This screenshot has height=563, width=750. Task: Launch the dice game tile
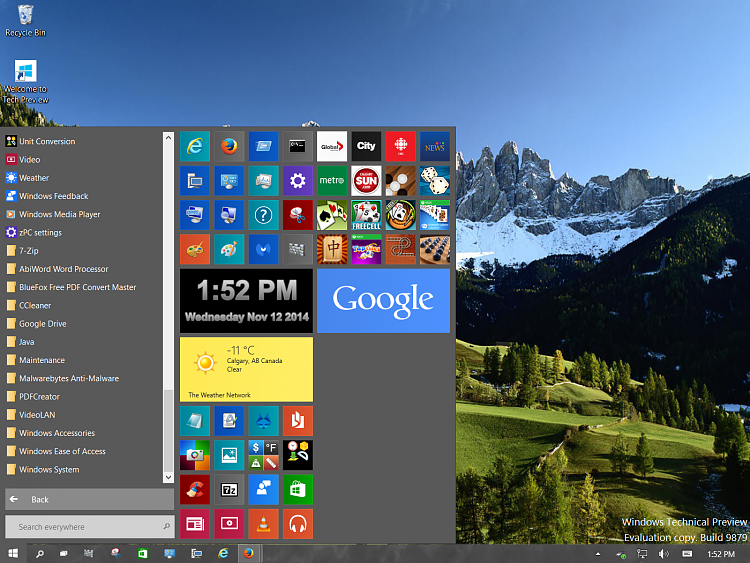pos(435,181)
